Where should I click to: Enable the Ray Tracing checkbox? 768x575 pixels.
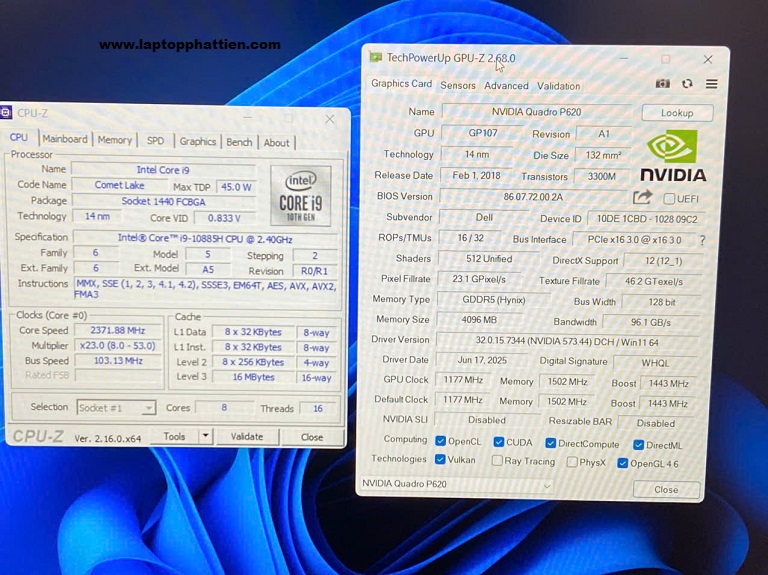click(x=497, y=461)
